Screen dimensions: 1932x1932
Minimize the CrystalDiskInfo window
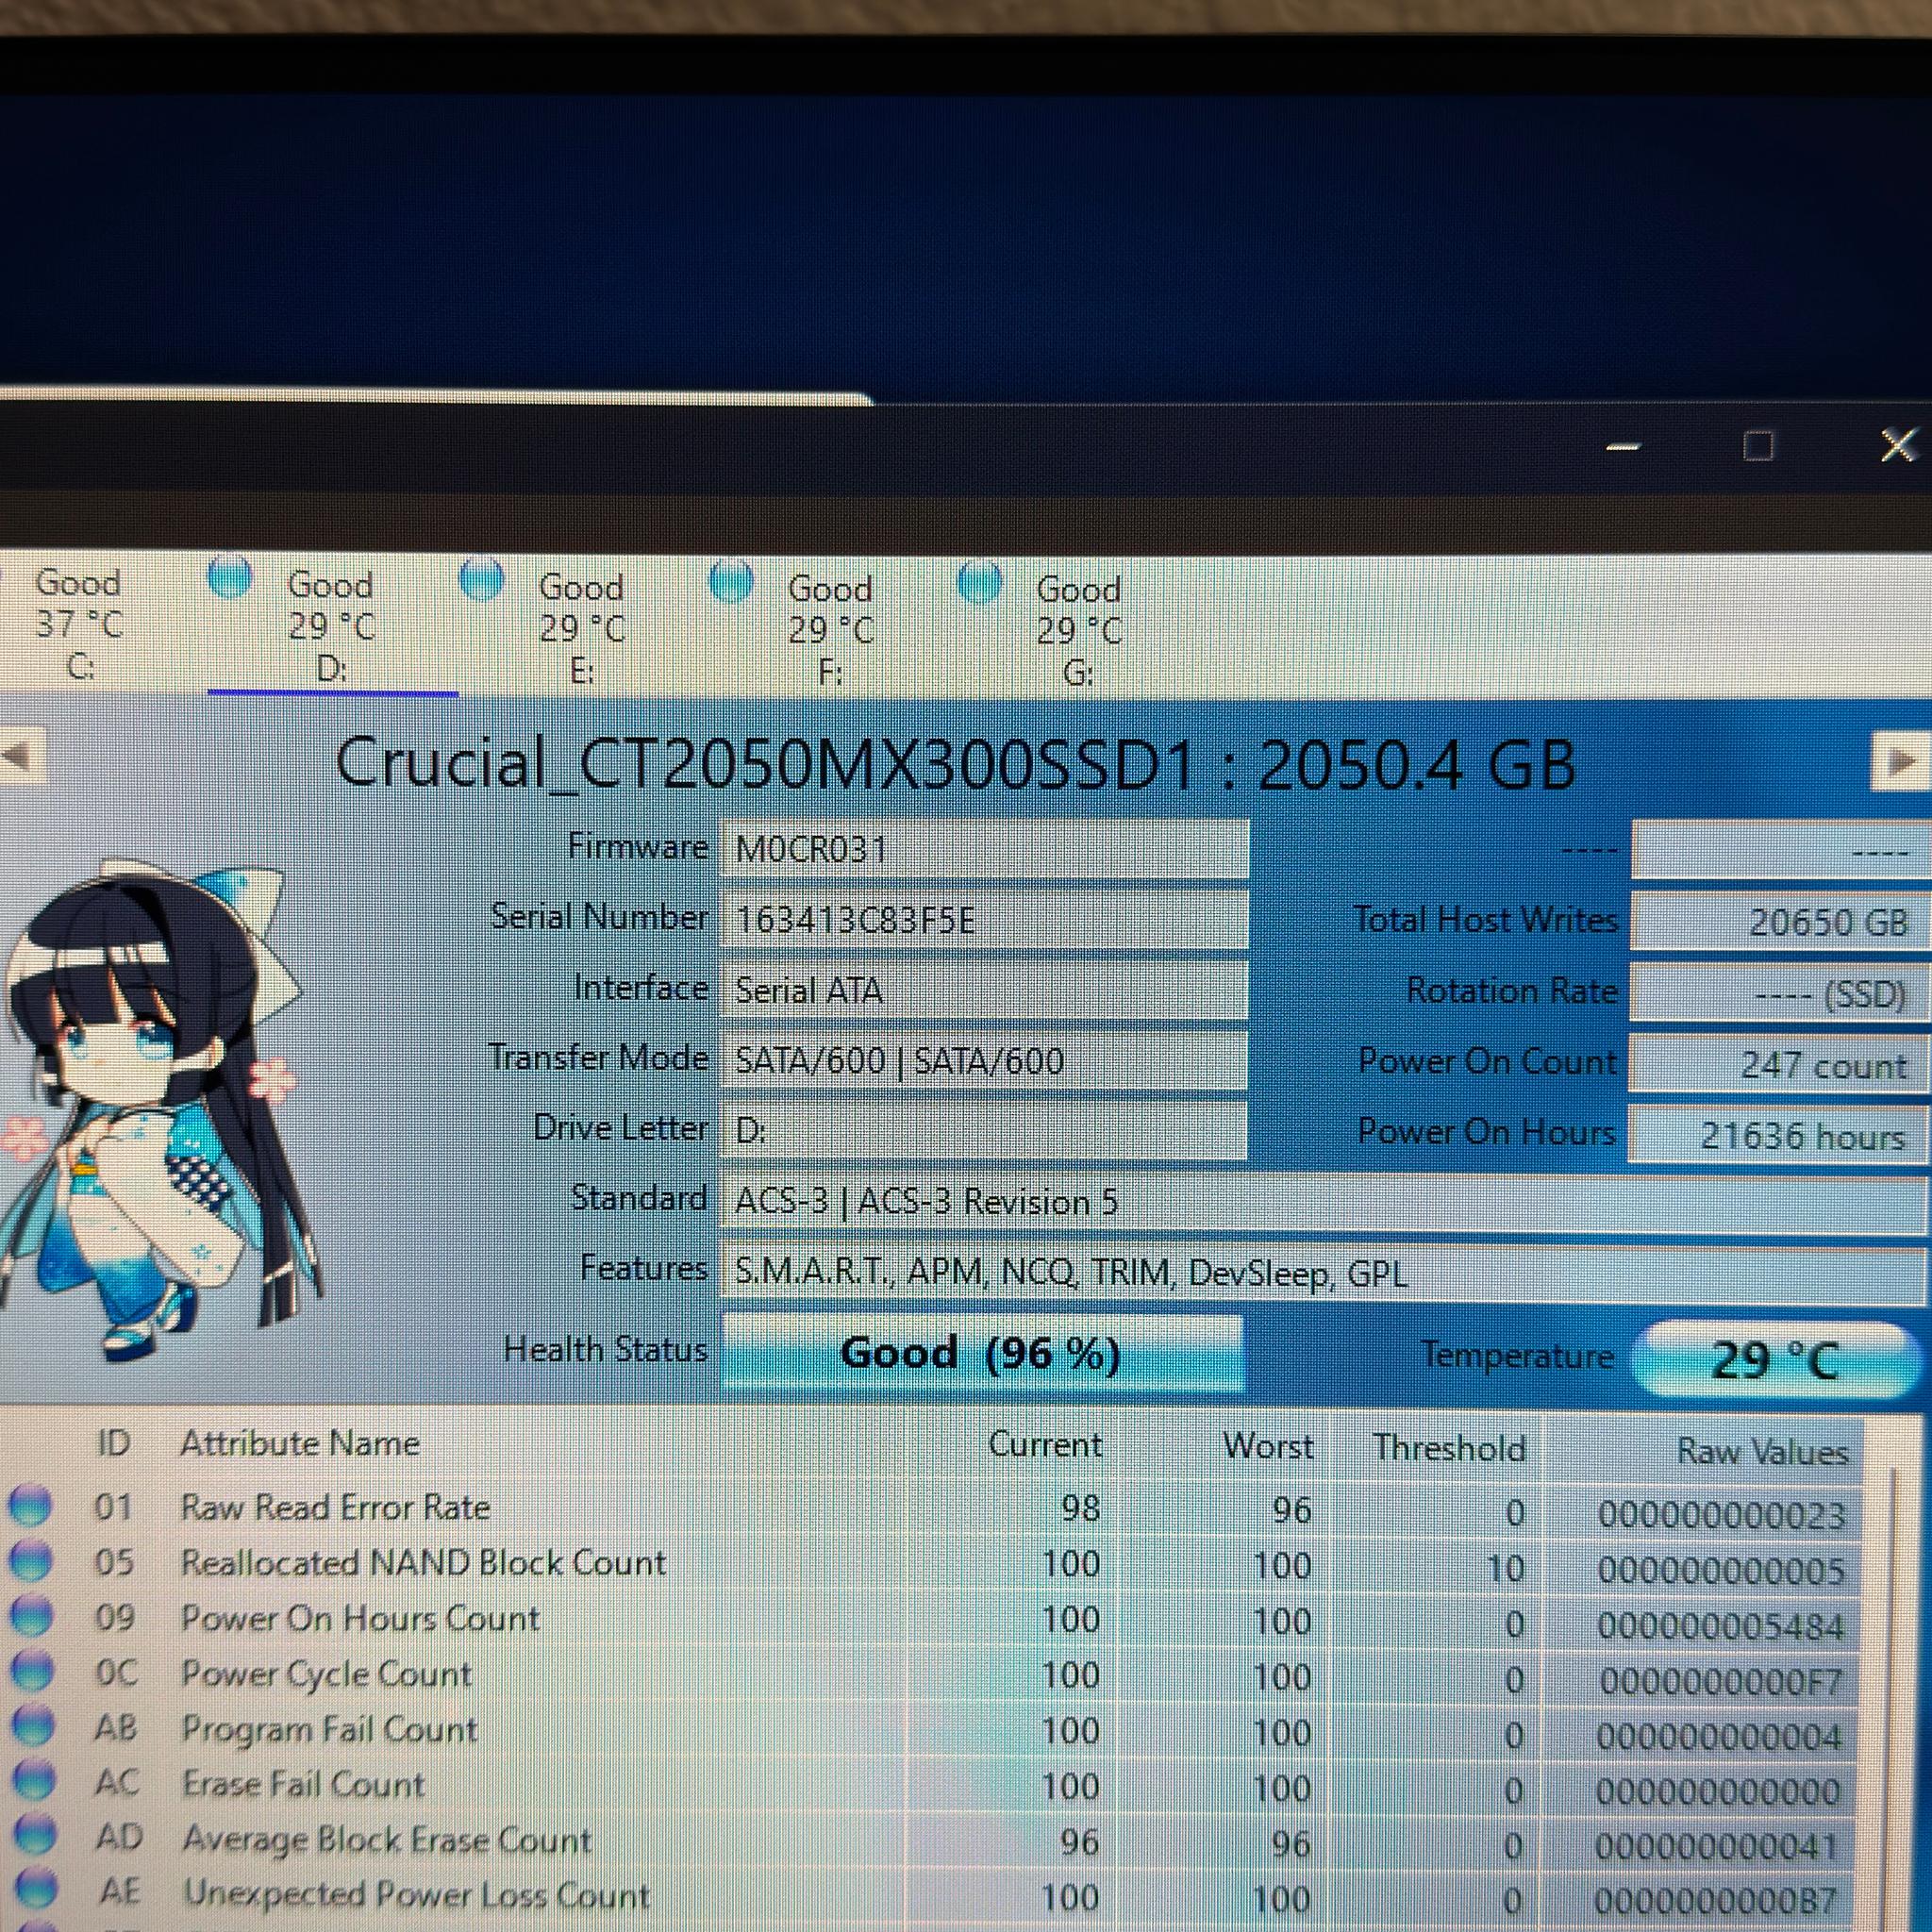(x=1622, y=446)
